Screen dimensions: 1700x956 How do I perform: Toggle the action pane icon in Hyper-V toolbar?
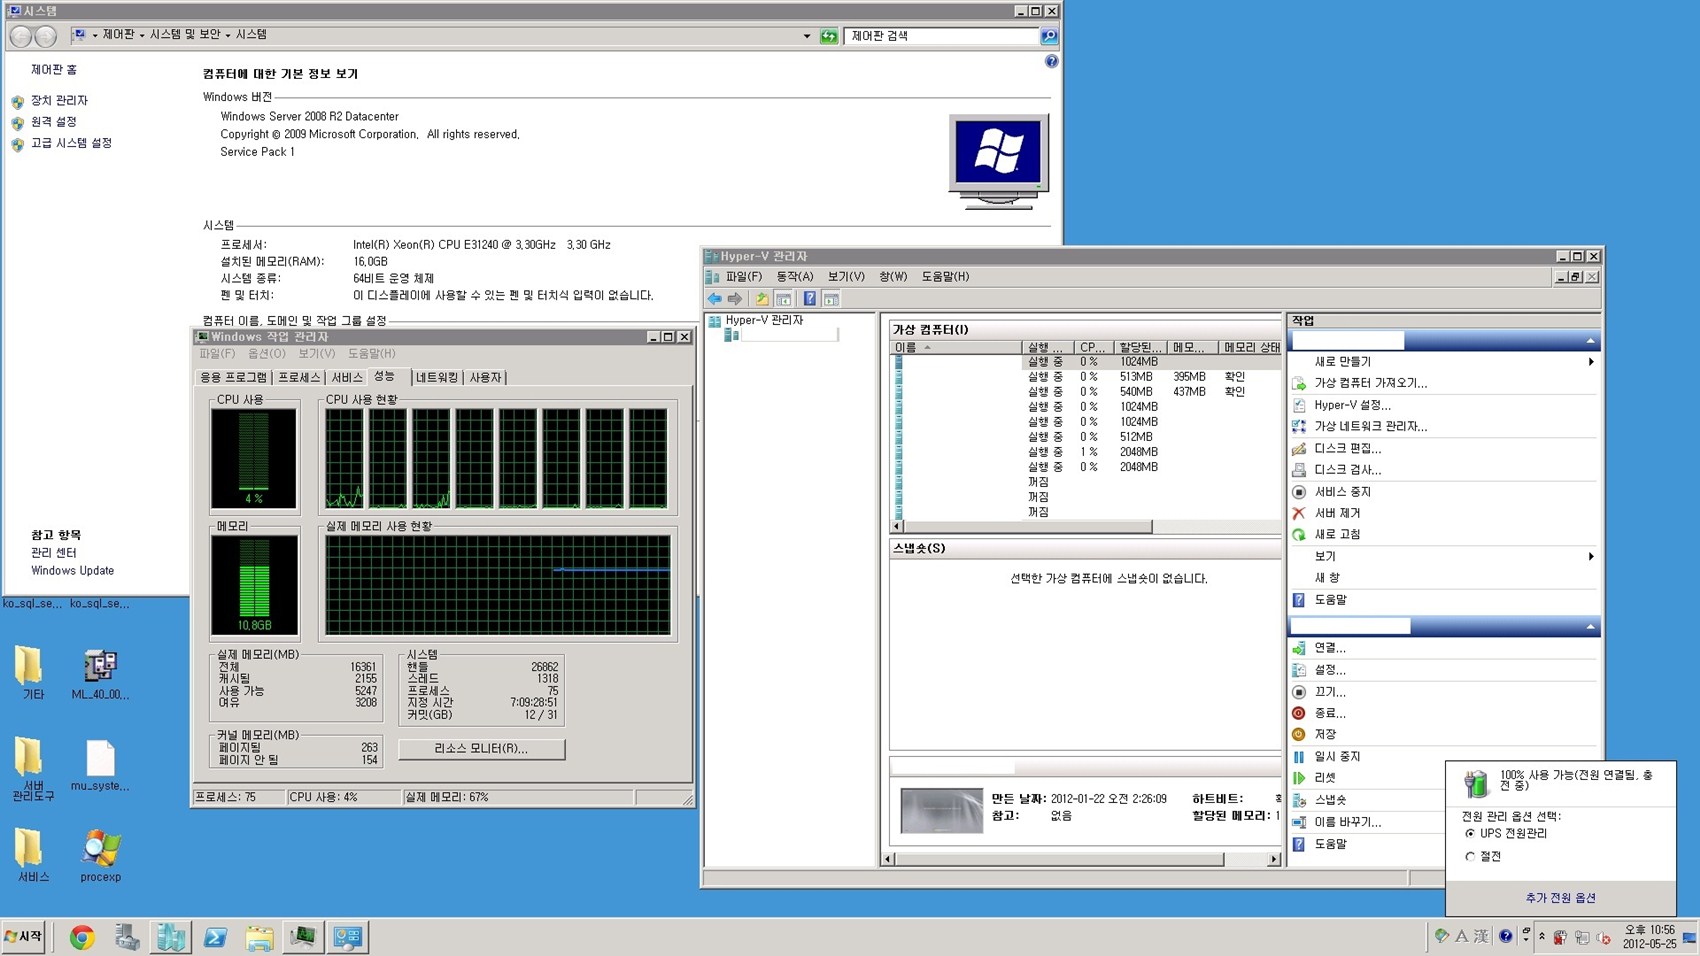tap(831, 299)
